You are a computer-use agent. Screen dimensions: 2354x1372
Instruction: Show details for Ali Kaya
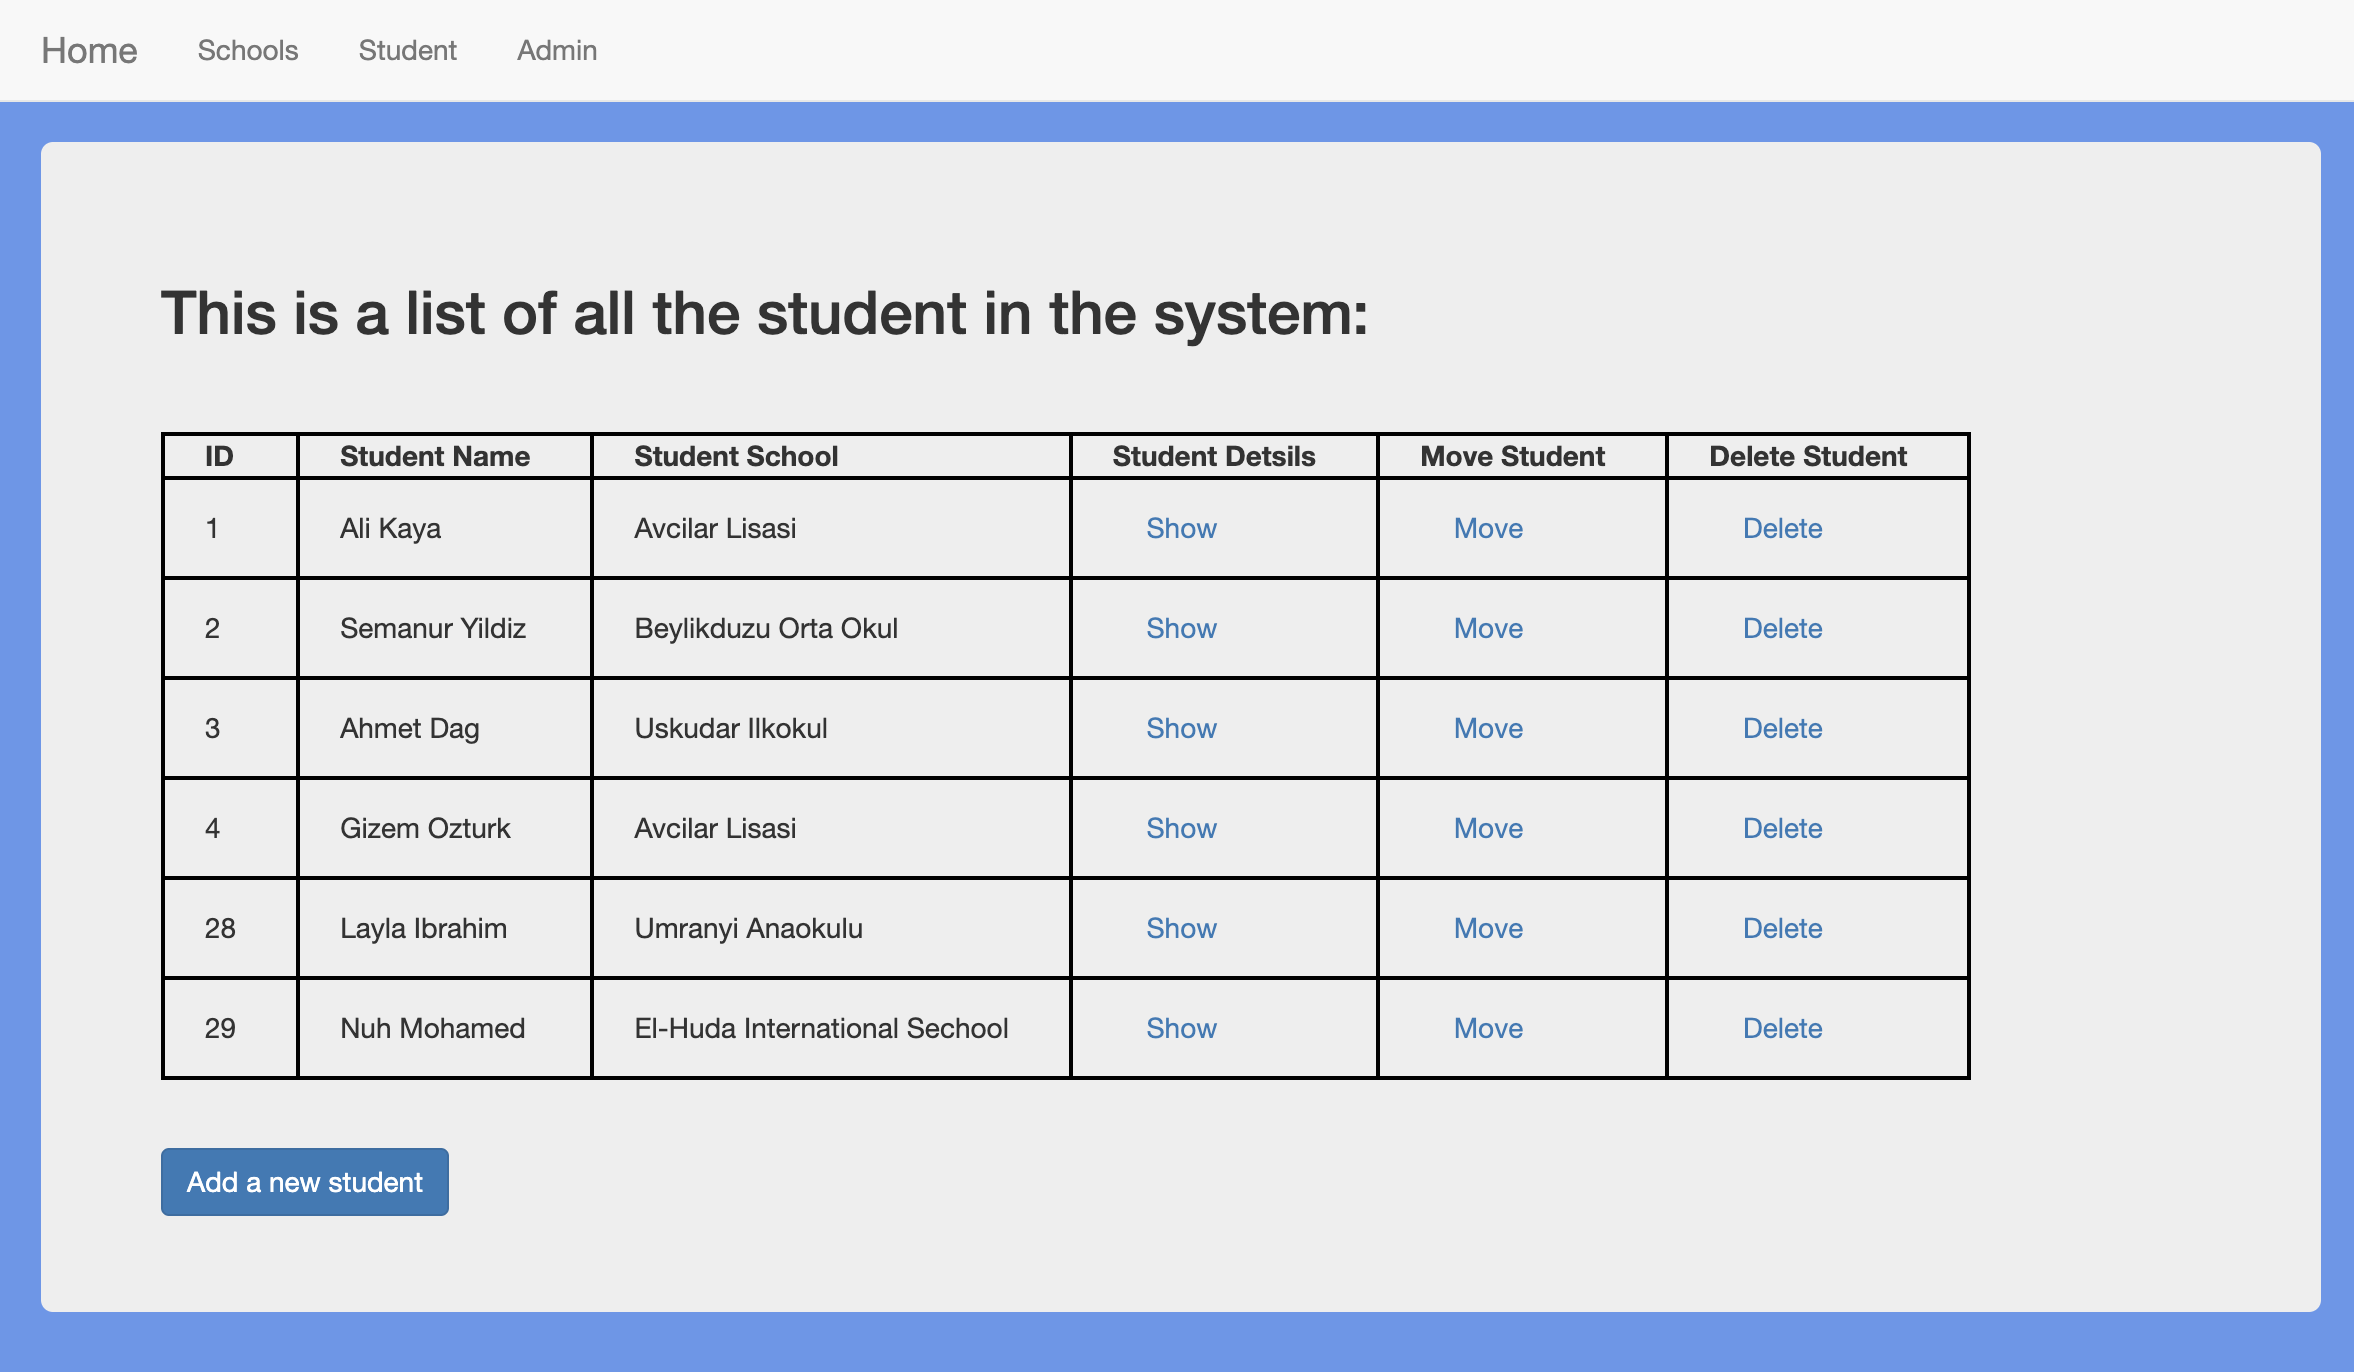(1181, 528)
